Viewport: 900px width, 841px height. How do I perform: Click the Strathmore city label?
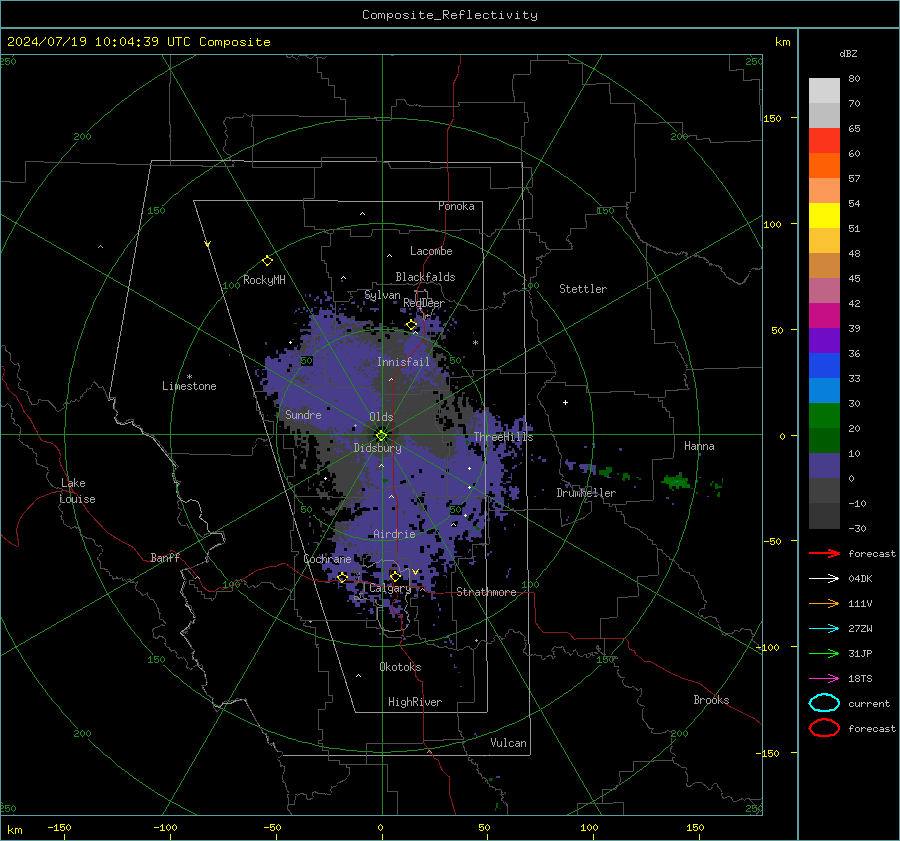coord(486,592)
